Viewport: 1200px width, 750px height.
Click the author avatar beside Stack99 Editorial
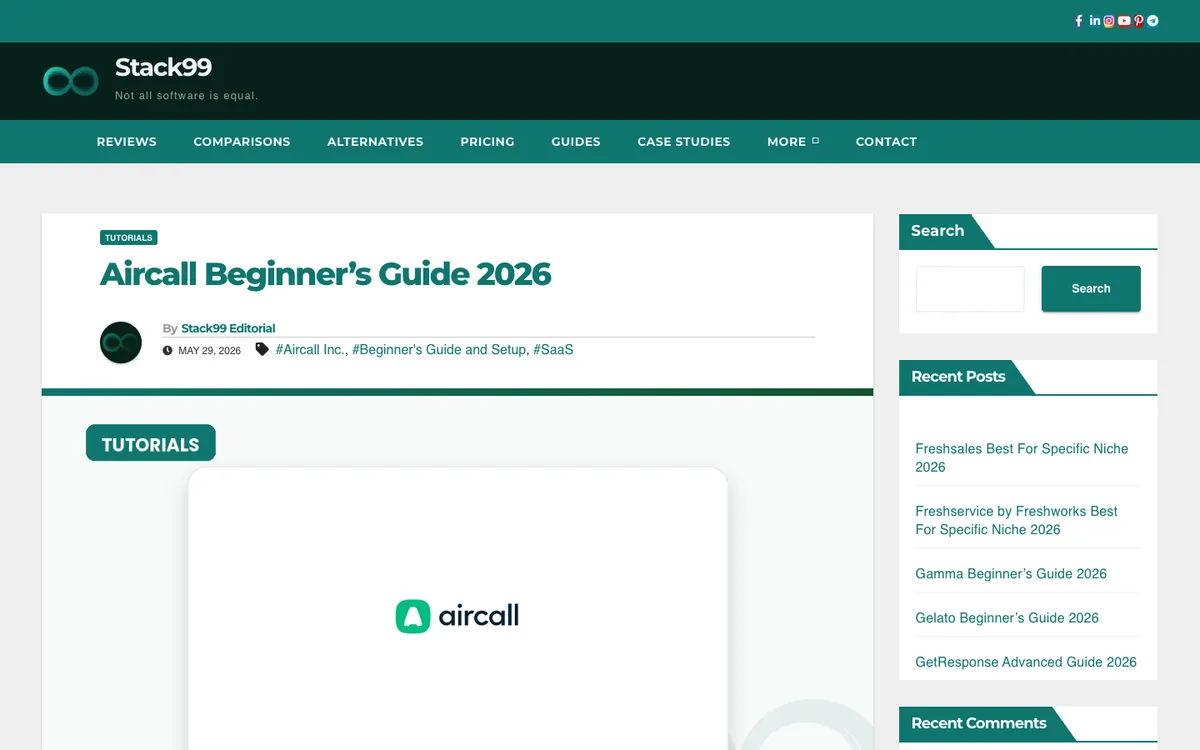pos(121,343)
